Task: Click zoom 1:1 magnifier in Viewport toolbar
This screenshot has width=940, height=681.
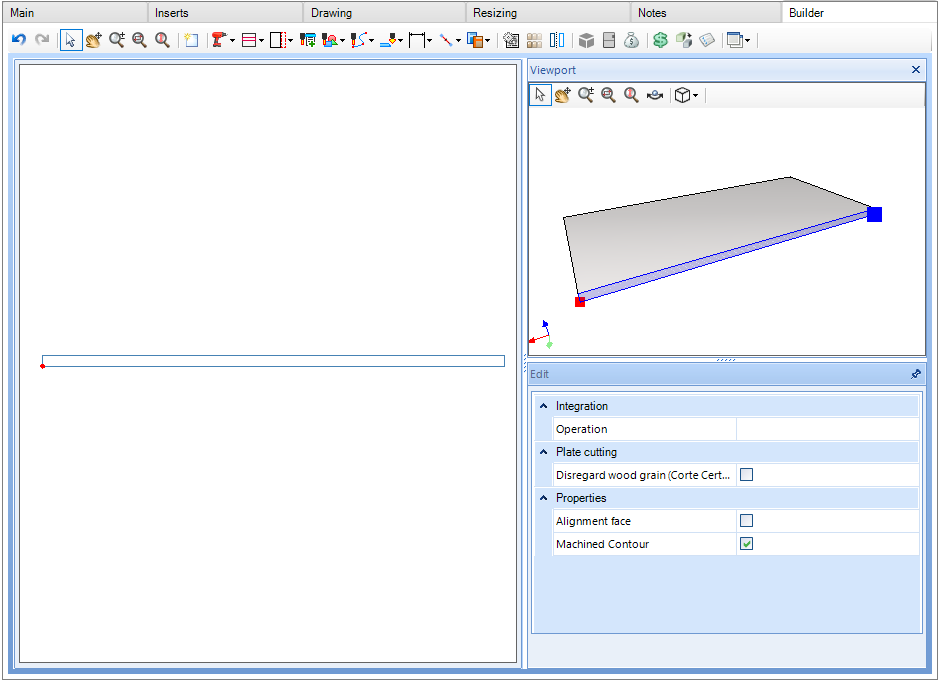Action: (631, 95)
